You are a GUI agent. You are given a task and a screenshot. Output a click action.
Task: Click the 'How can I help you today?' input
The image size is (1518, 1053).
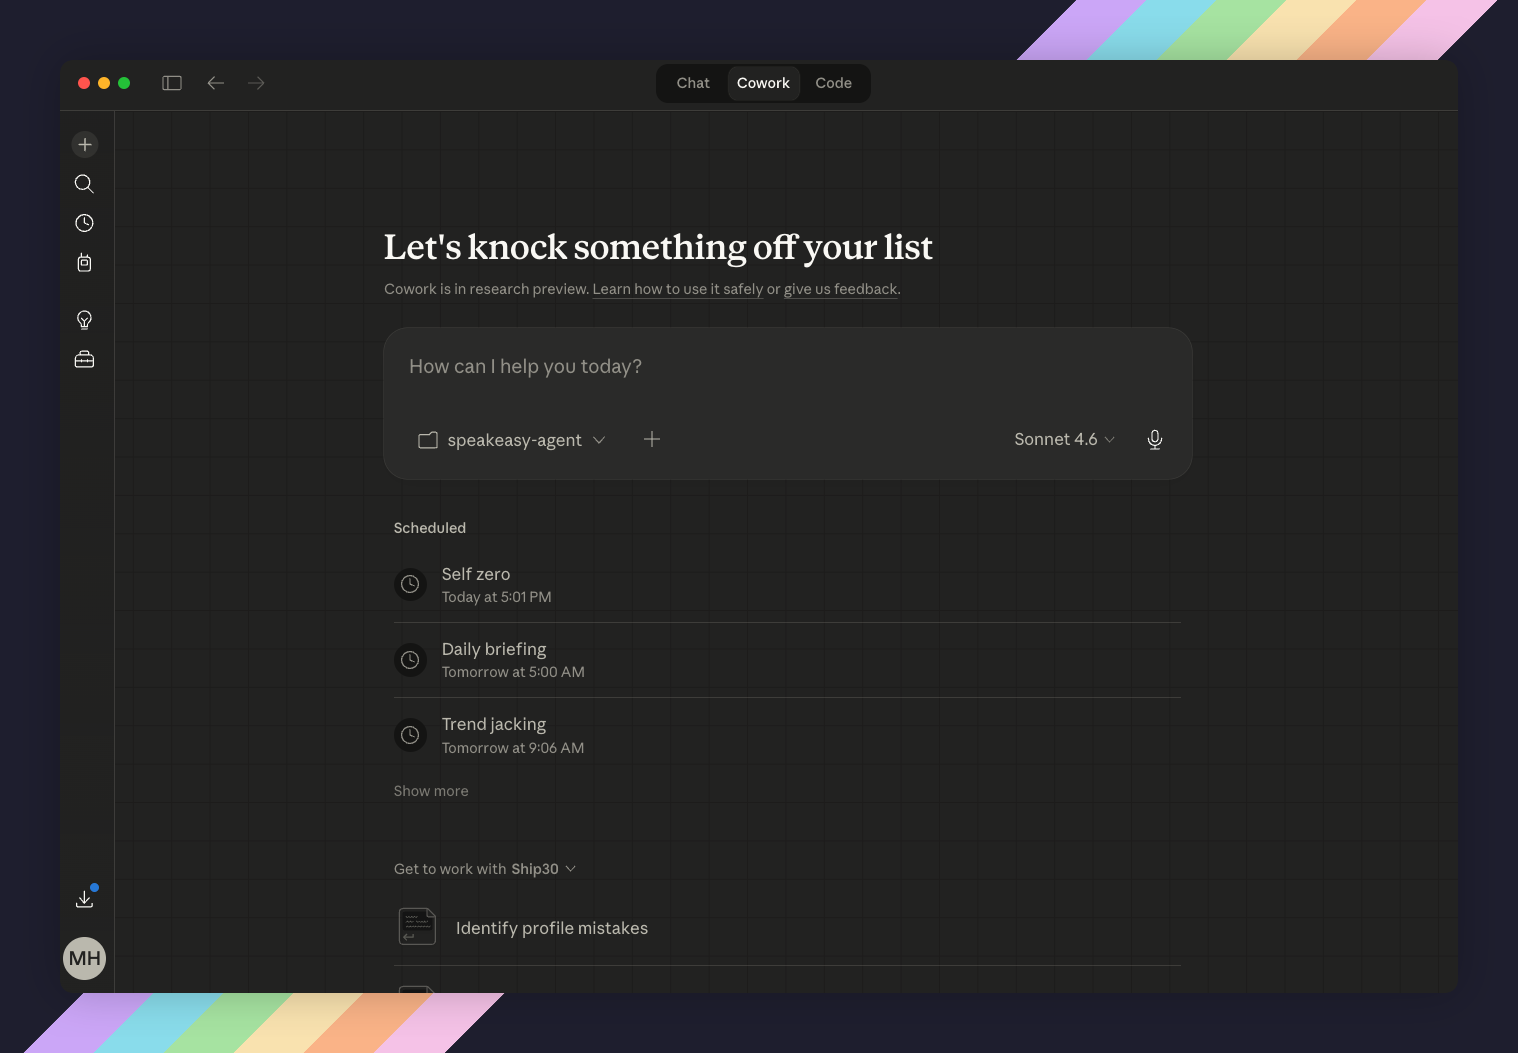pyautogui.click(x=787, y=367)
